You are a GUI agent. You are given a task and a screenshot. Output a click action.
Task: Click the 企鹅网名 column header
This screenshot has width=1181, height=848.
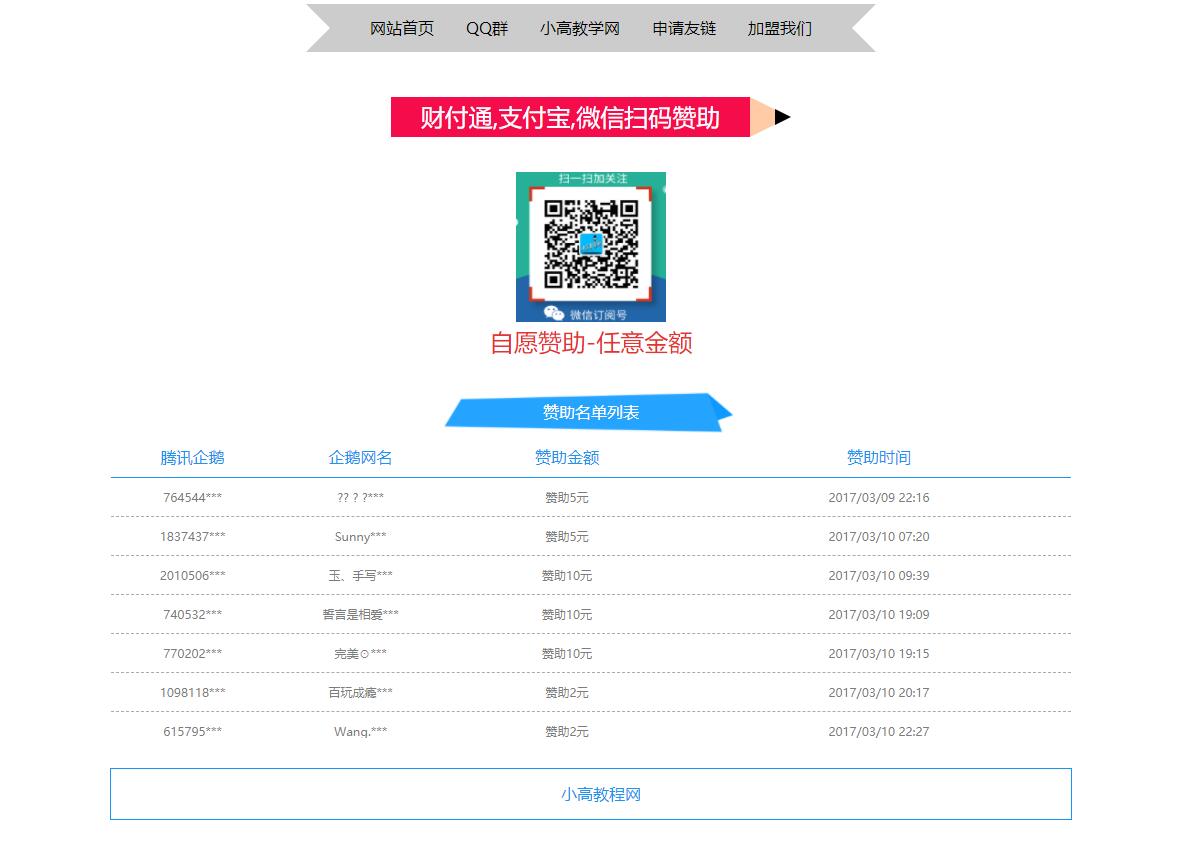pyautogui.click(x=360, y=458)
